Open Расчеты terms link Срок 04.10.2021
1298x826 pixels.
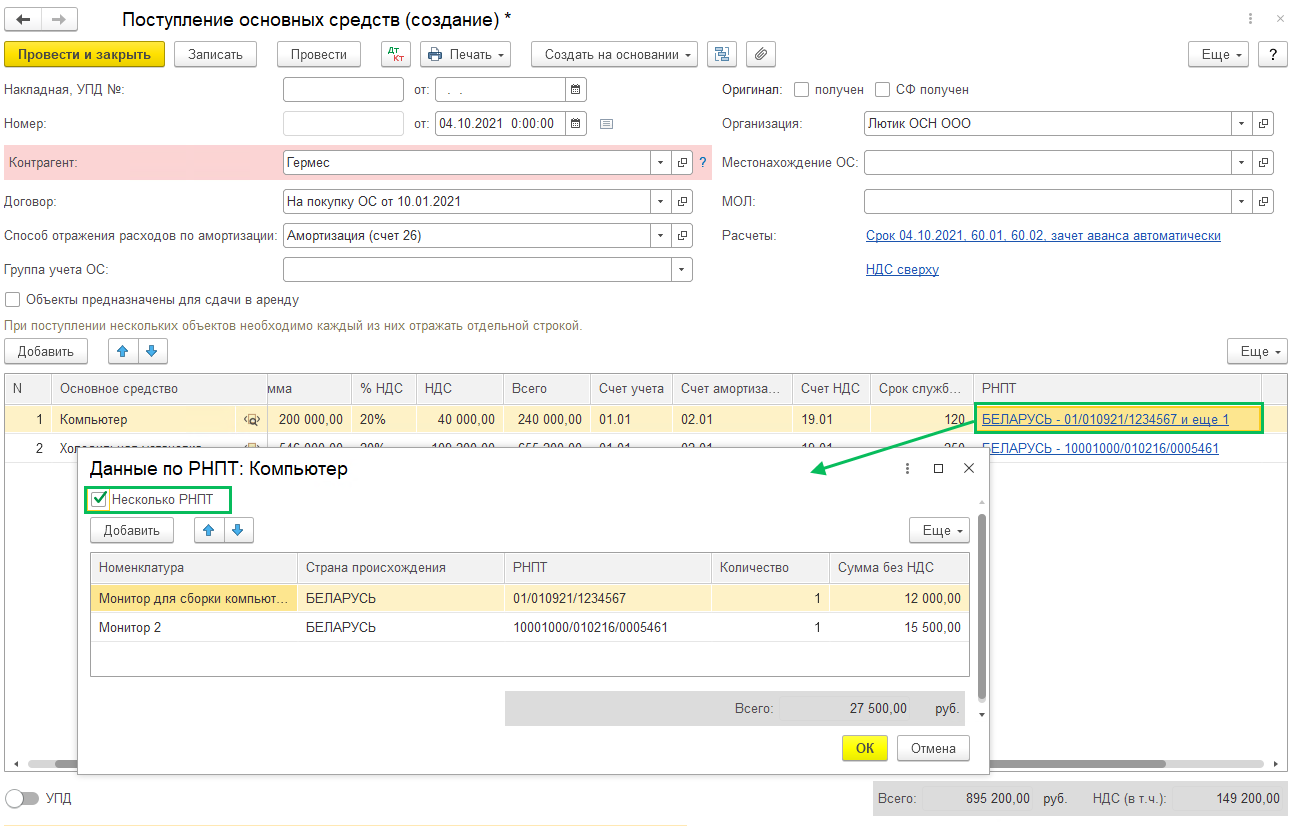pos(1043,235)
